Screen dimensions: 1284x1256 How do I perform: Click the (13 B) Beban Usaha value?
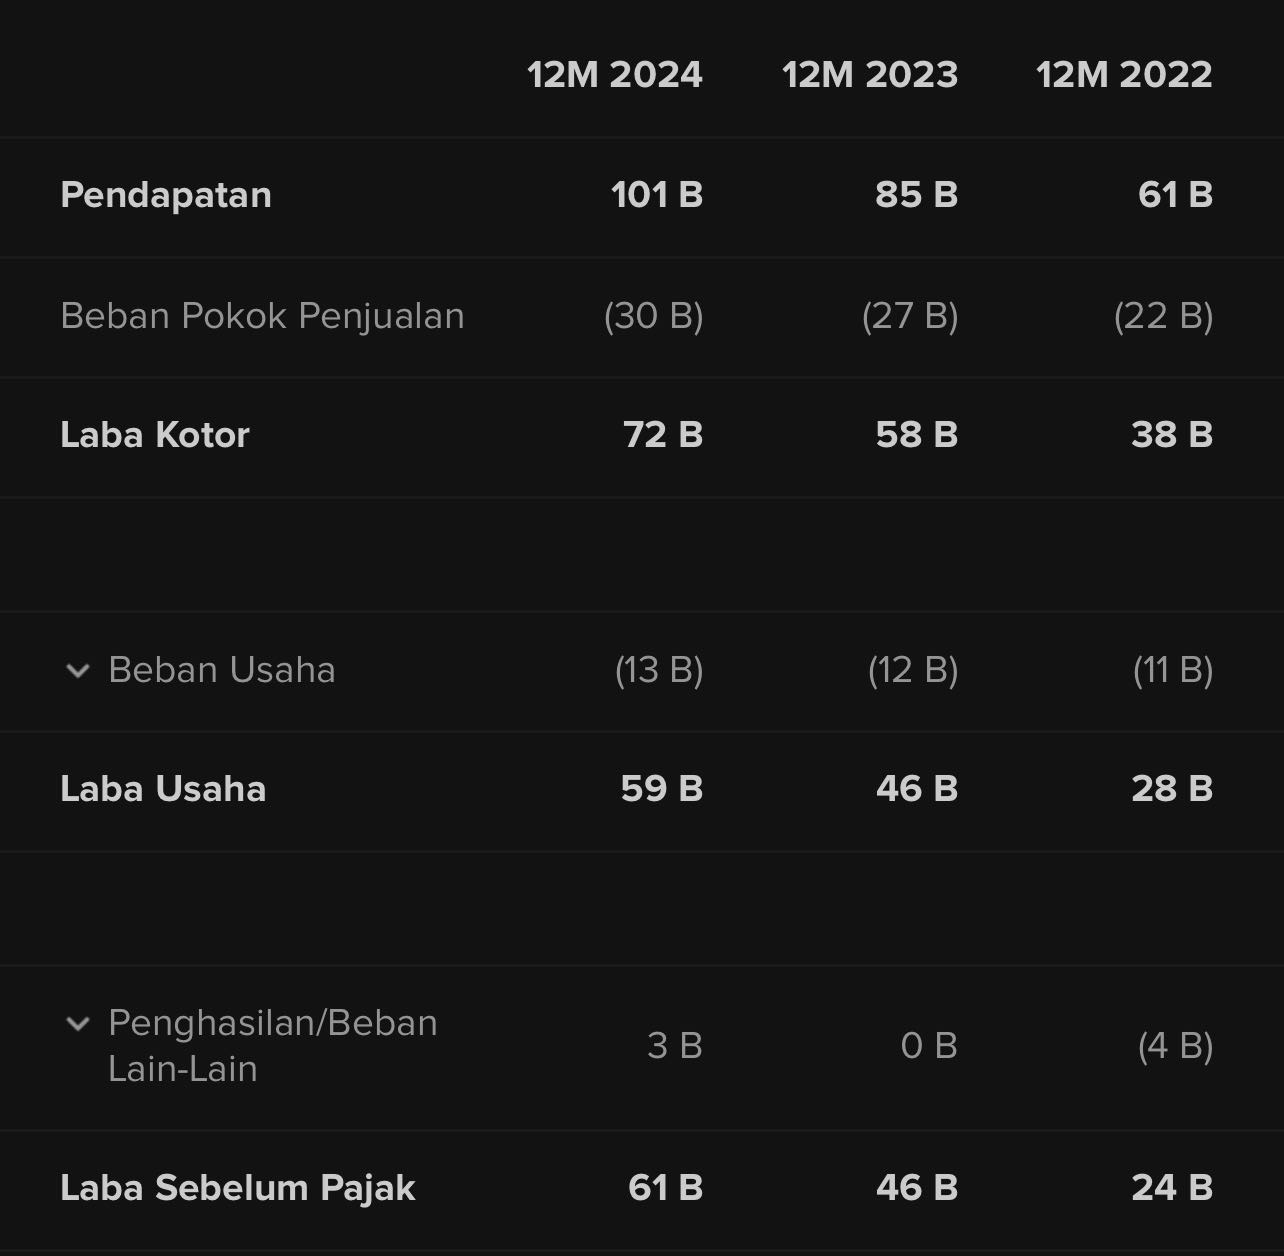click(x=659, y=670)
